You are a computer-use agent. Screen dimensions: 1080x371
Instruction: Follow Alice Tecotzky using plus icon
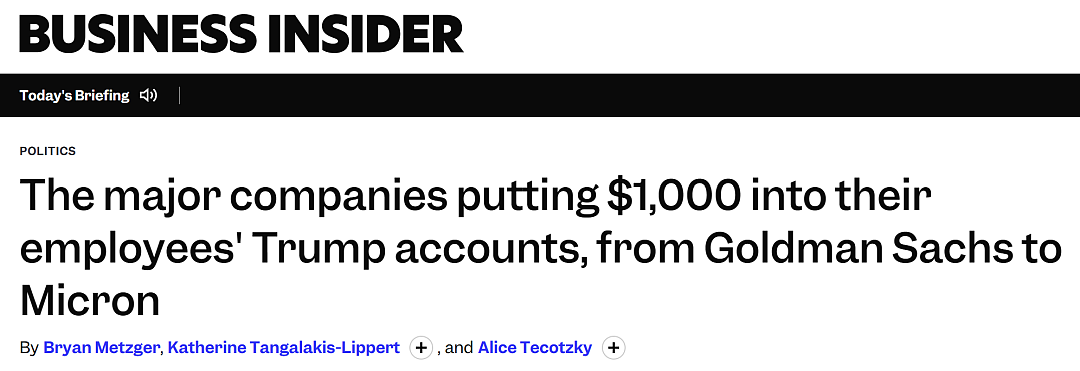pyautogui.click(x=614, y=348)
